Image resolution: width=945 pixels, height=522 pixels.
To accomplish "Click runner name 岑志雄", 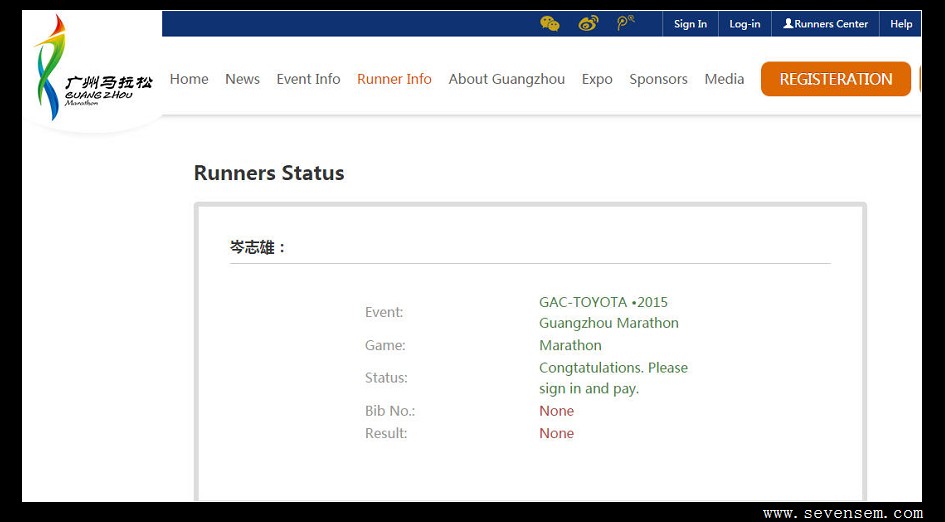I will pos(258,247).
